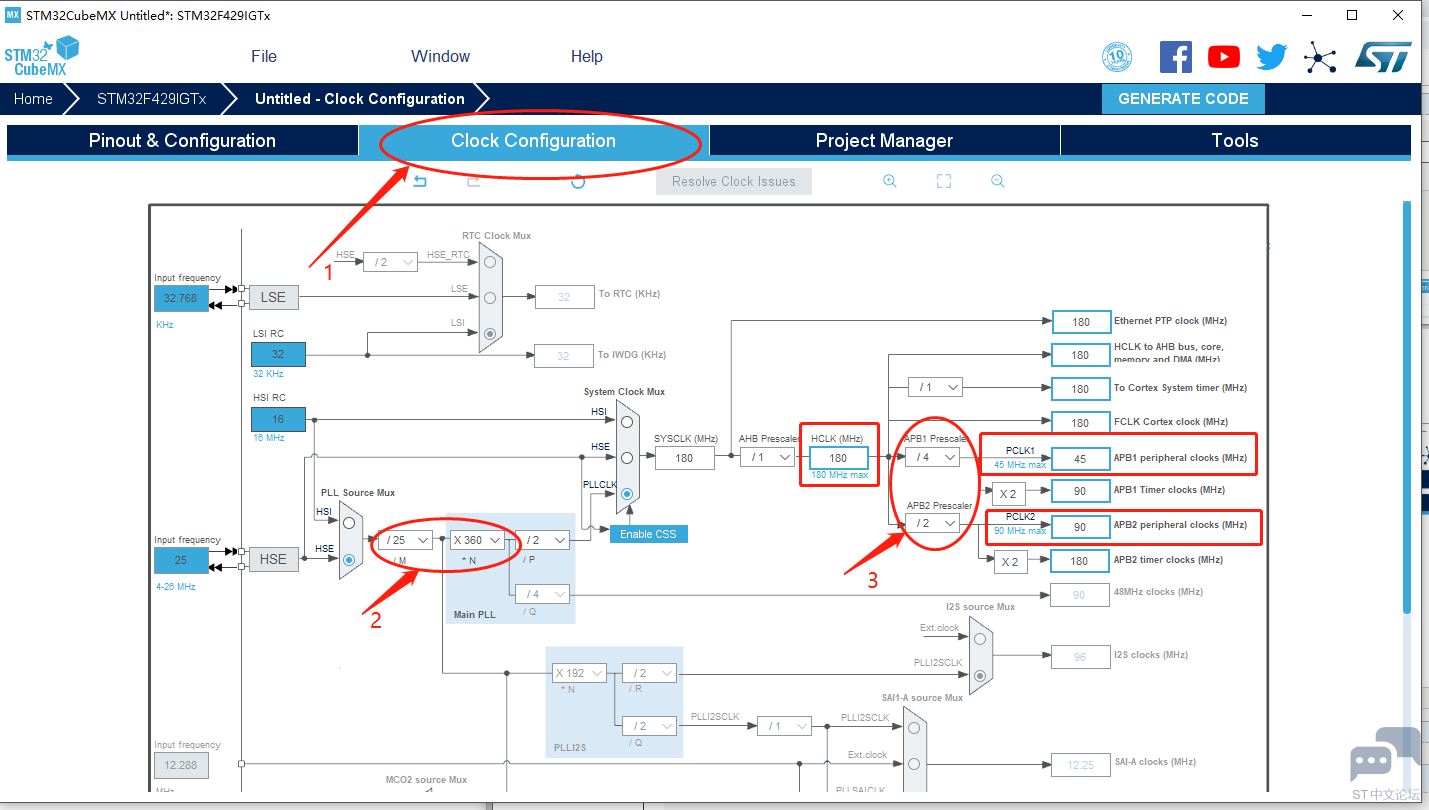Expand the APB1 Prescaler dropdown
The image size is (1429, 810).
[932, 457]
